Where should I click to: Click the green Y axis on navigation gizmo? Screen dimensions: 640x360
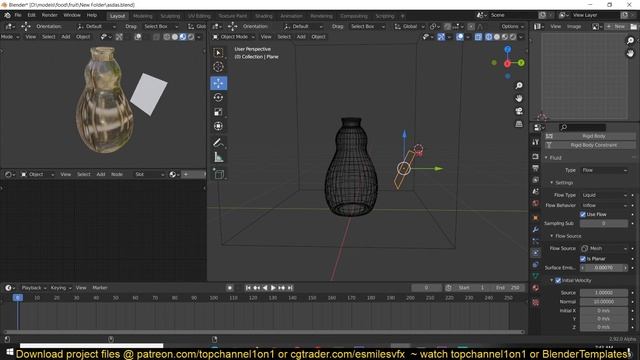click(521, 63)
